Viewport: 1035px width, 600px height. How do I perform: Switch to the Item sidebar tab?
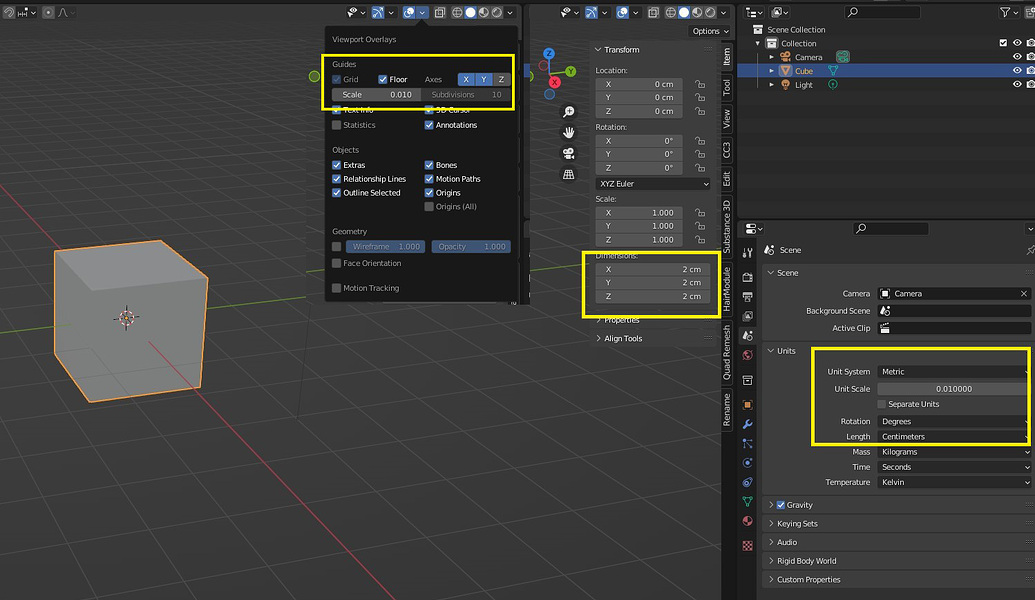(x=727, y=56)
